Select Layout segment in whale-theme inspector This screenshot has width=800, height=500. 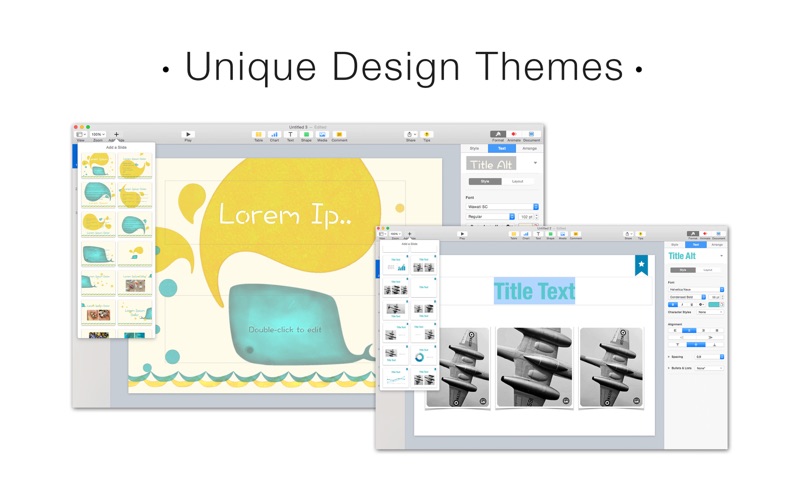pos(518,181)
